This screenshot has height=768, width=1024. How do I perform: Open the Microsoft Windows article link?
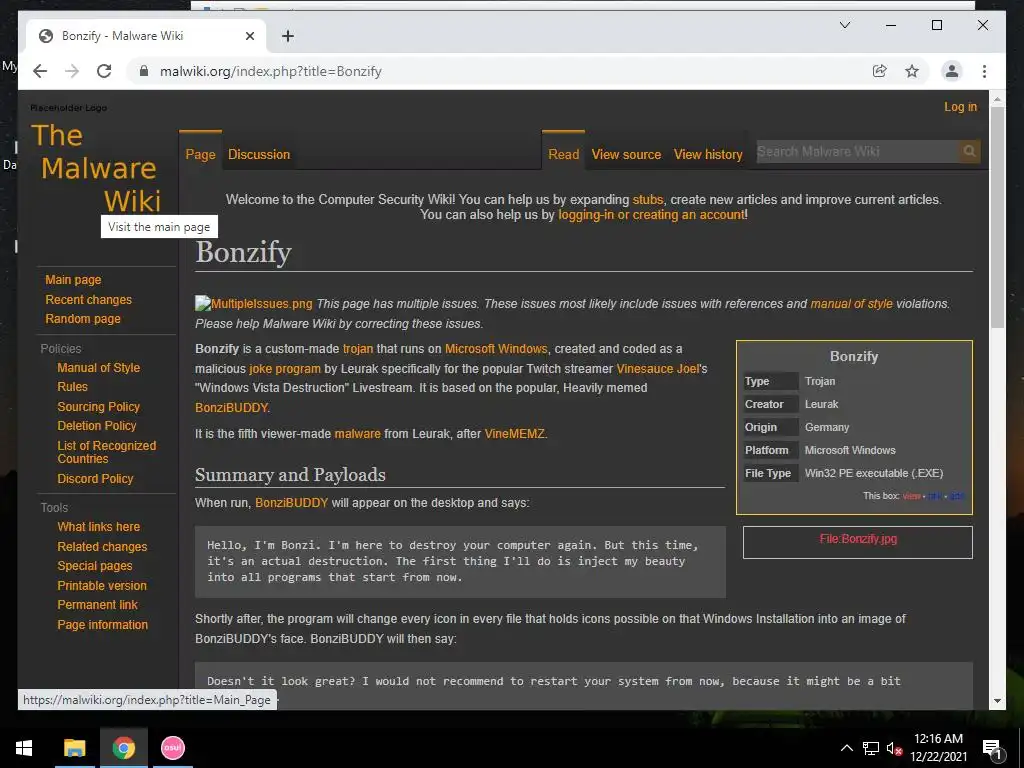(496, 349)
